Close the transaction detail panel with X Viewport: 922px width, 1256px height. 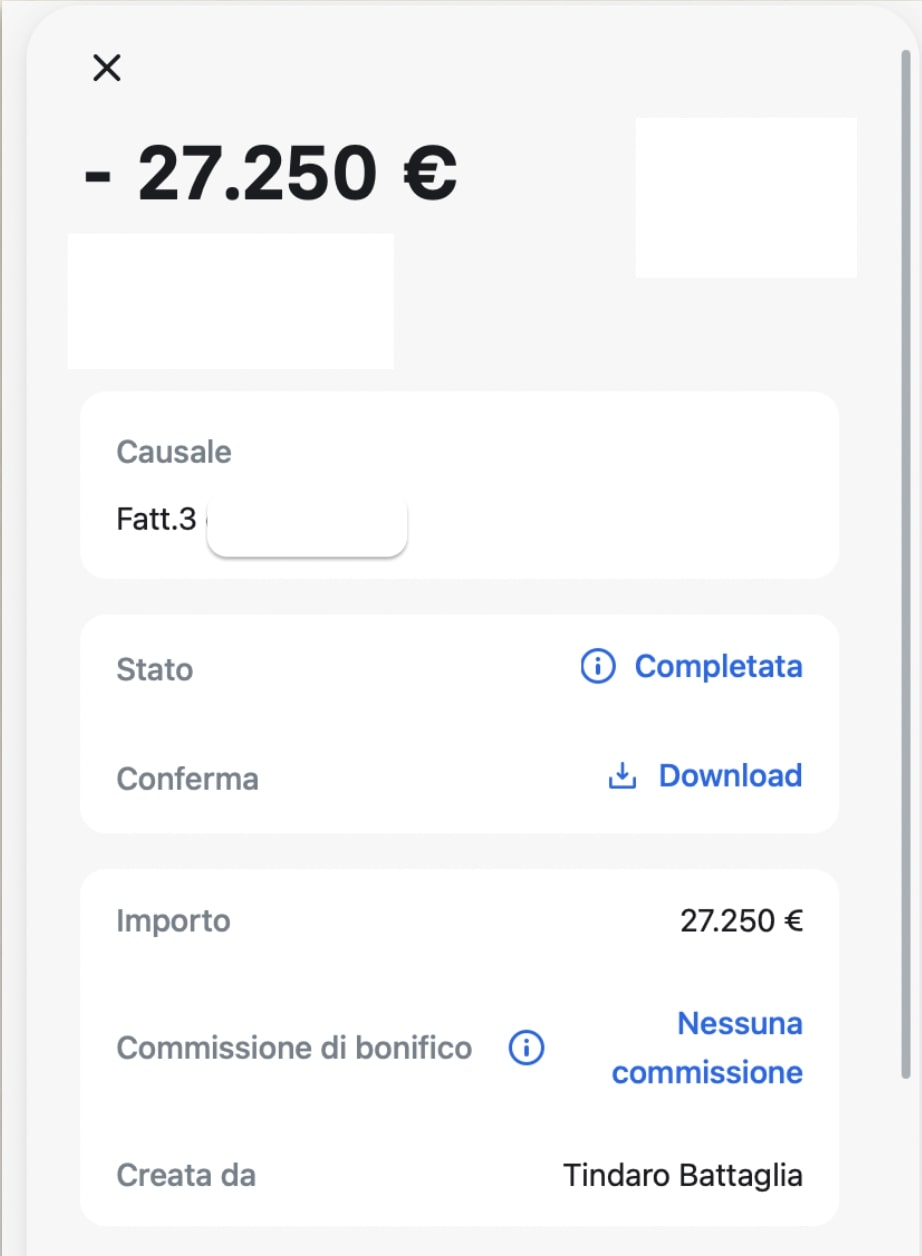tap(106, 68)
